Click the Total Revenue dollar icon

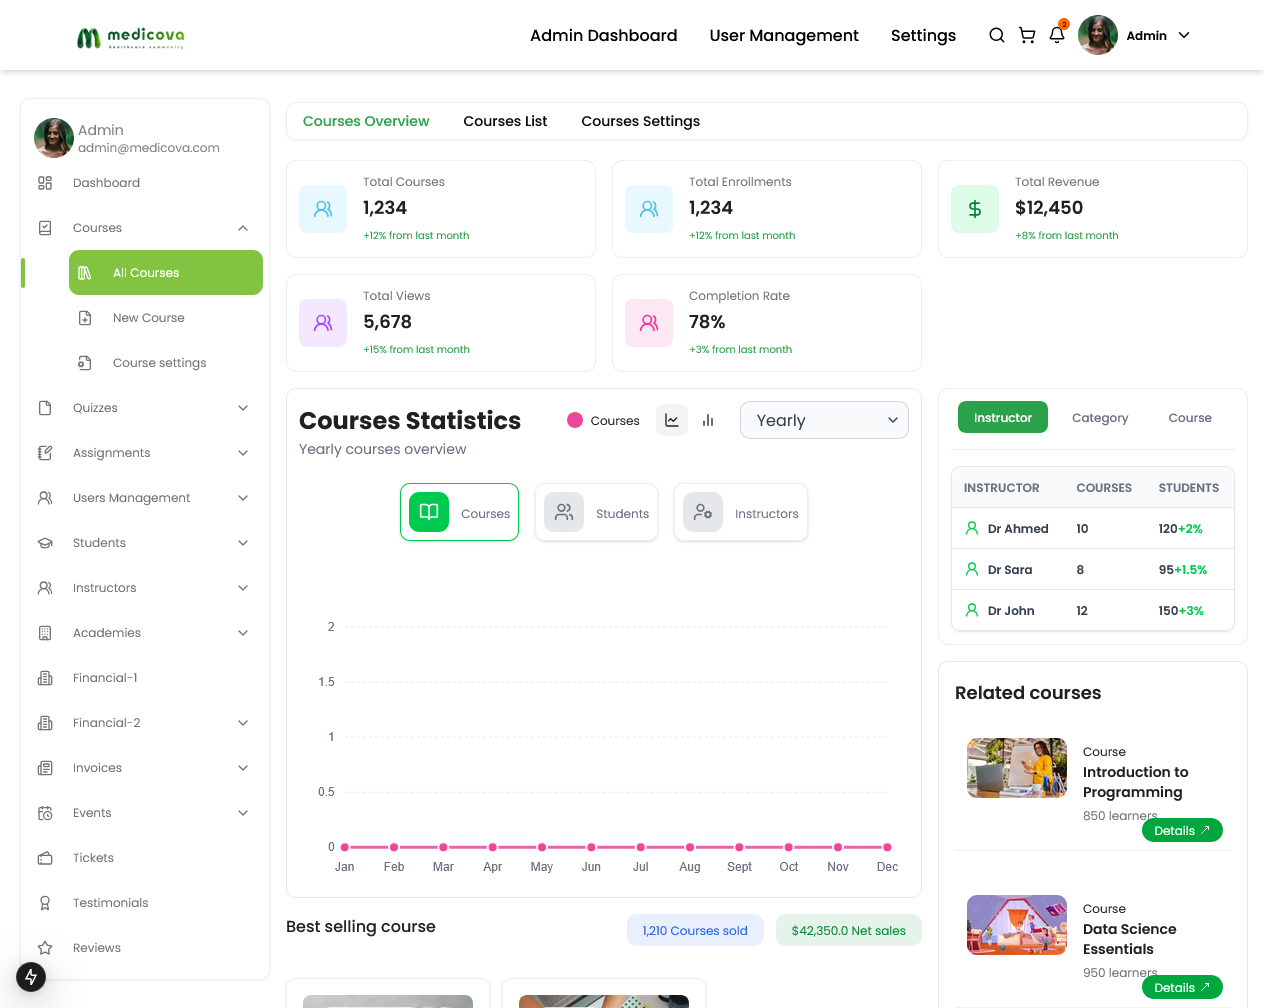(975, 209)
